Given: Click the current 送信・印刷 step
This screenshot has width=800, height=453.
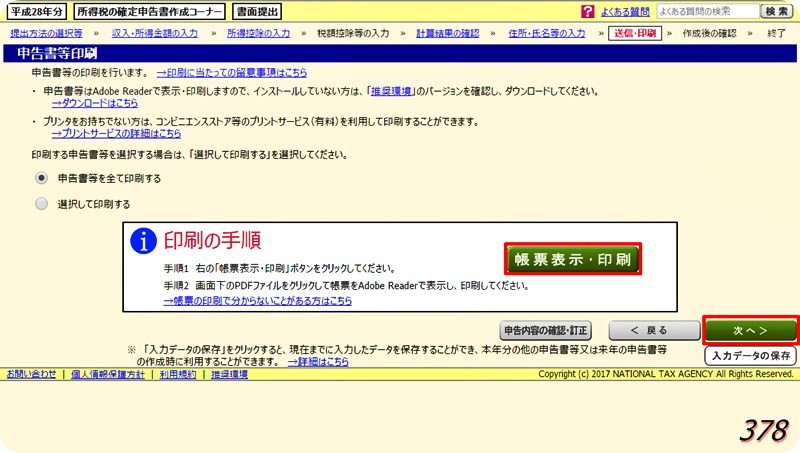Looking at the screenshot, I should coord(635,33).
